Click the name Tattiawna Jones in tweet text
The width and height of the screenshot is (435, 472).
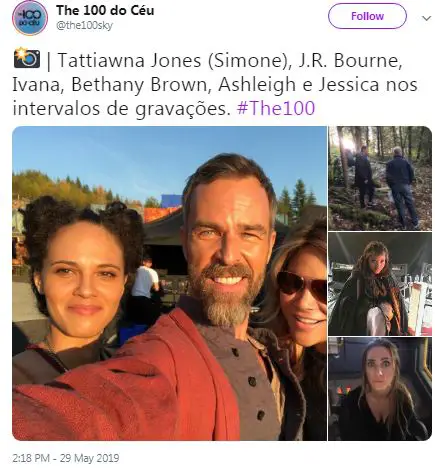tap(130, 60)
